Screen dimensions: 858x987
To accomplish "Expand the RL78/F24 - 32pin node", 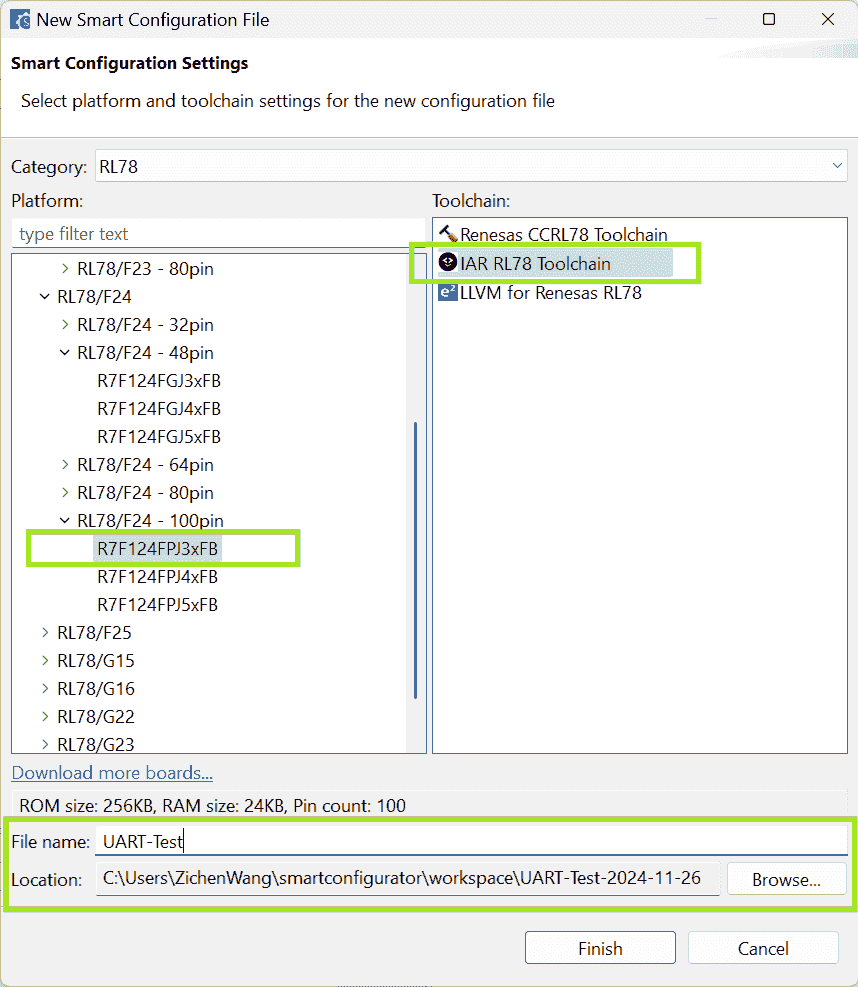I will [x=65, y=325].
